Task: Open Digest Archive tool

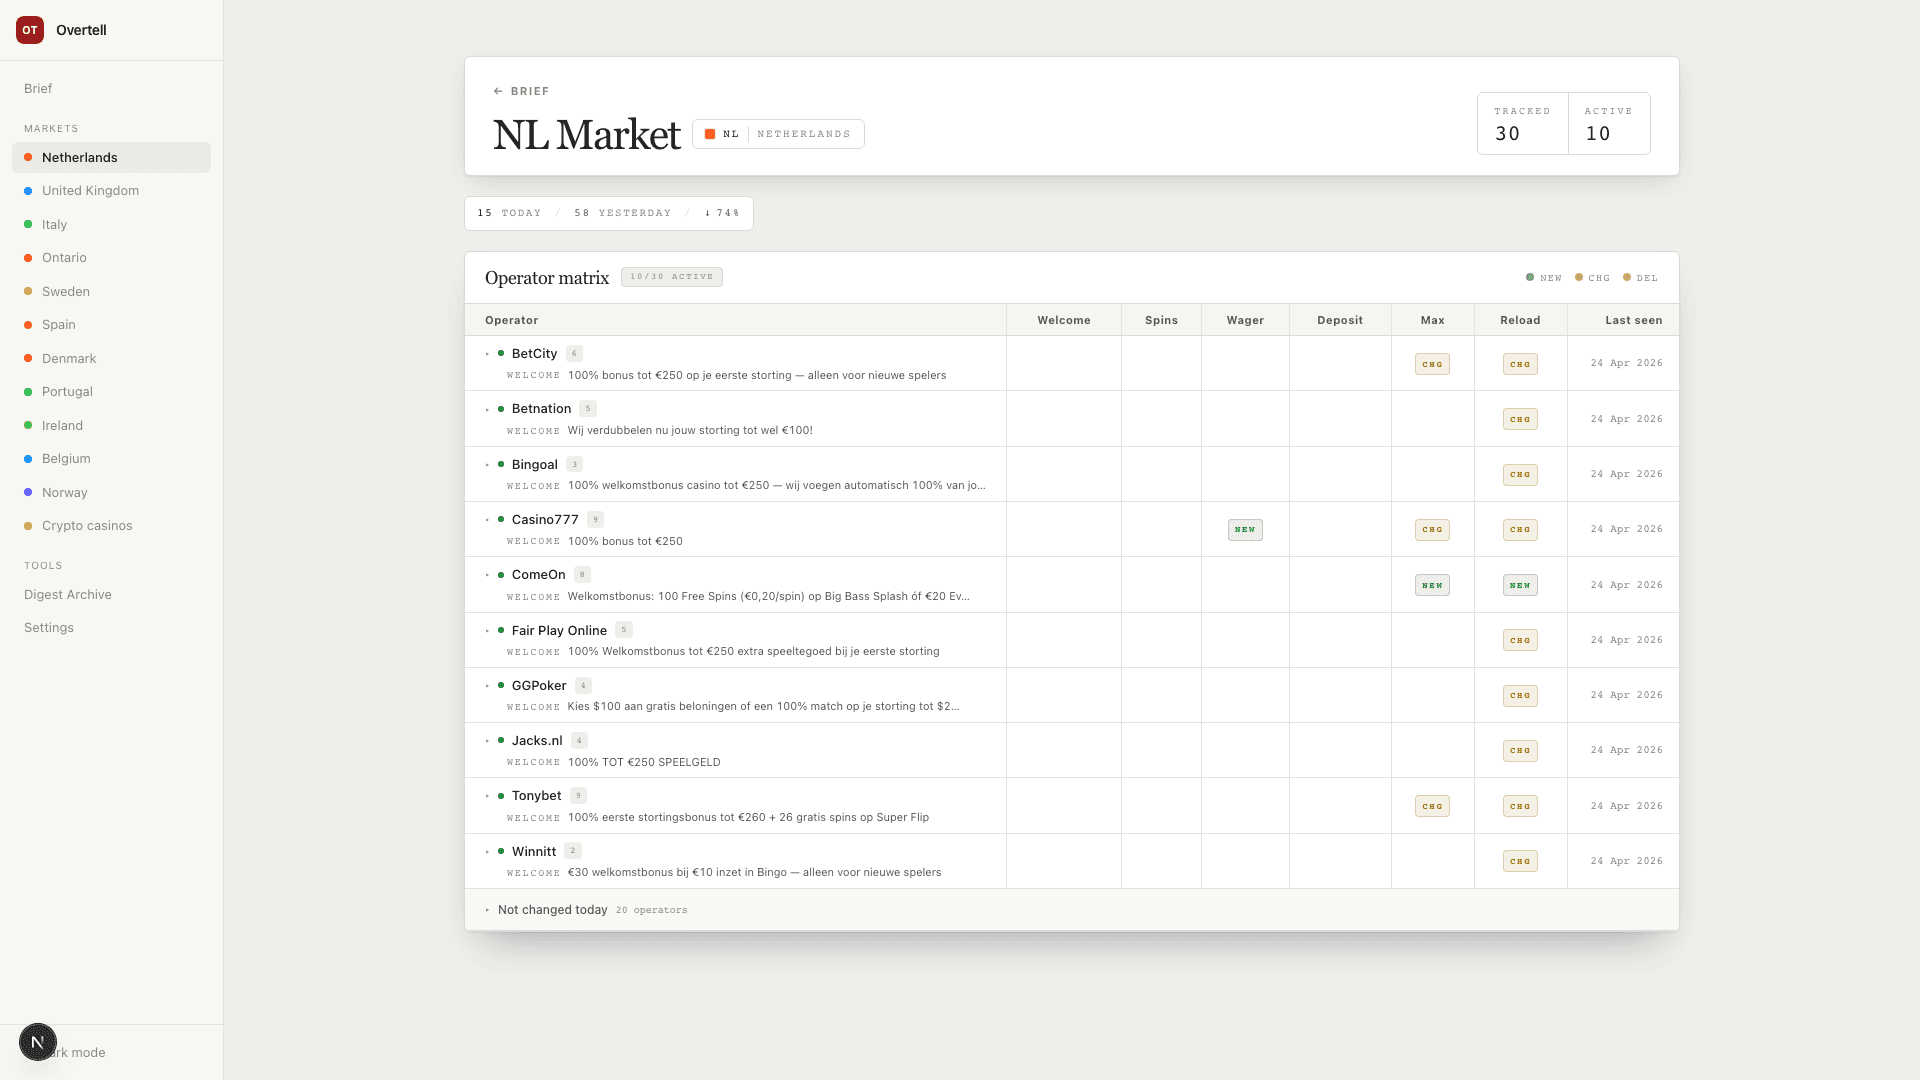Action: point(68,594)
